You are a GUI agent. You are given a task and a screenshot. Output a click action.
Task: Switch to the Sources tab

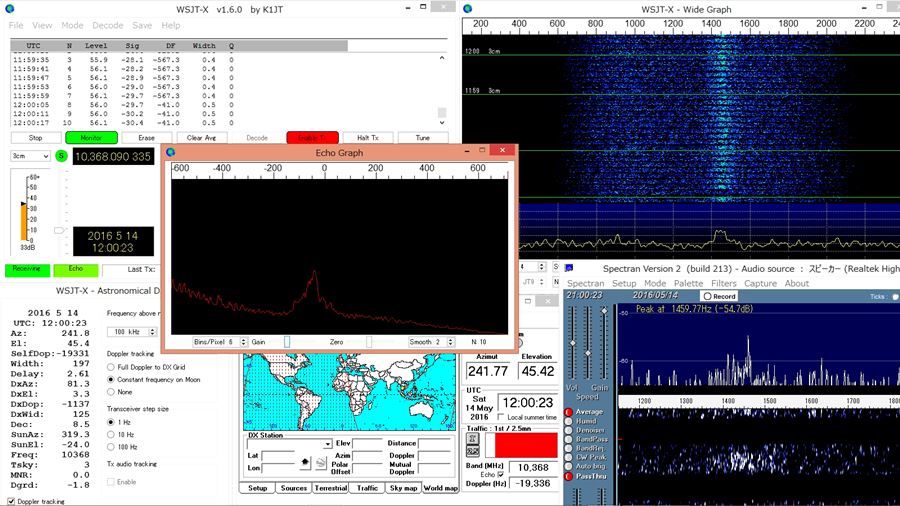(294, 488)
